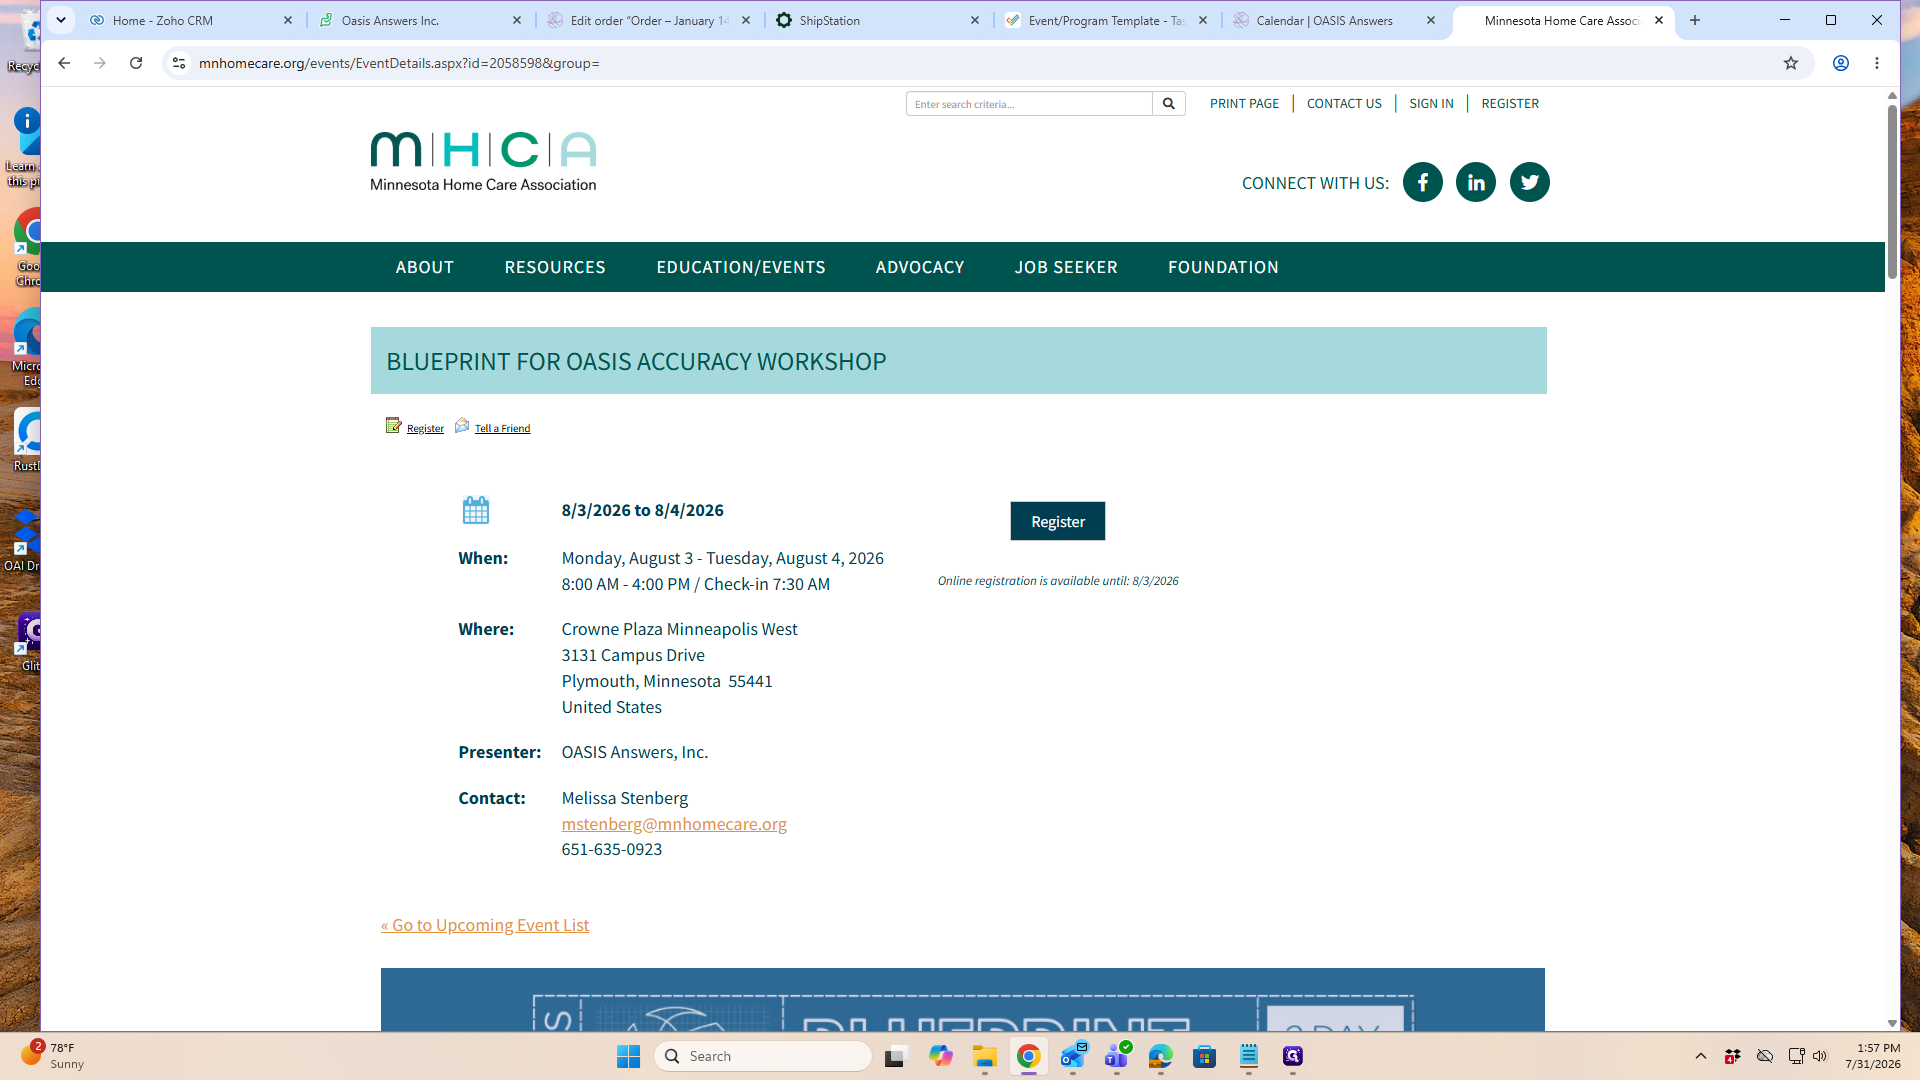Open Chrome profile icon

[x=1840, y=63]
